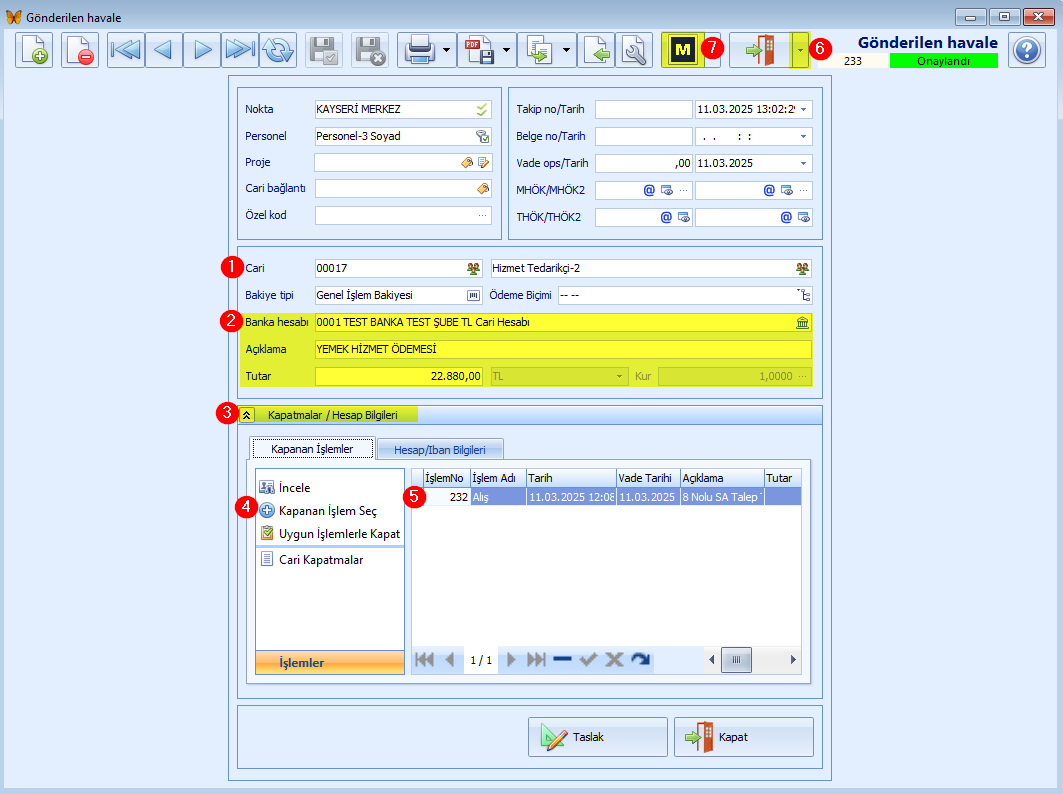This screenshot has height=794, width=1063.
Task: Click the exit door icon in toolbar
Action: [760, 50]
